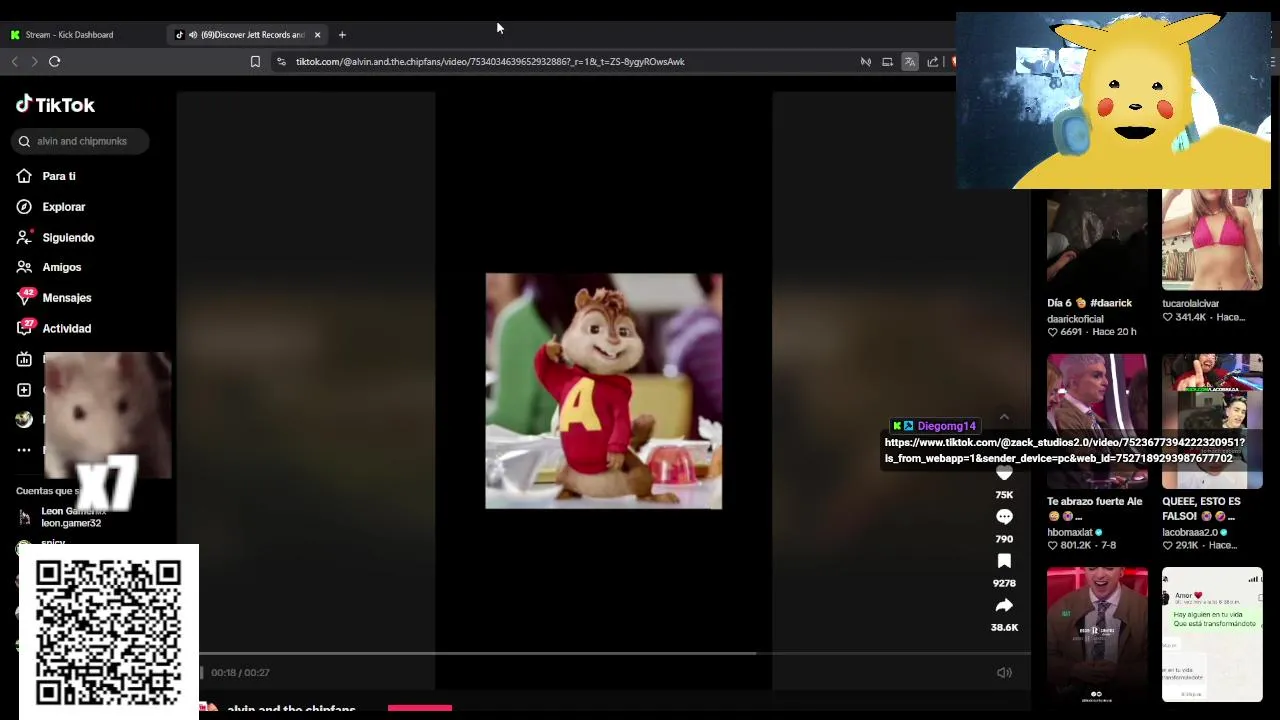
Task: Open Te abrazo fuerte Ale video thumbnail
Action: click(1097, 421)
